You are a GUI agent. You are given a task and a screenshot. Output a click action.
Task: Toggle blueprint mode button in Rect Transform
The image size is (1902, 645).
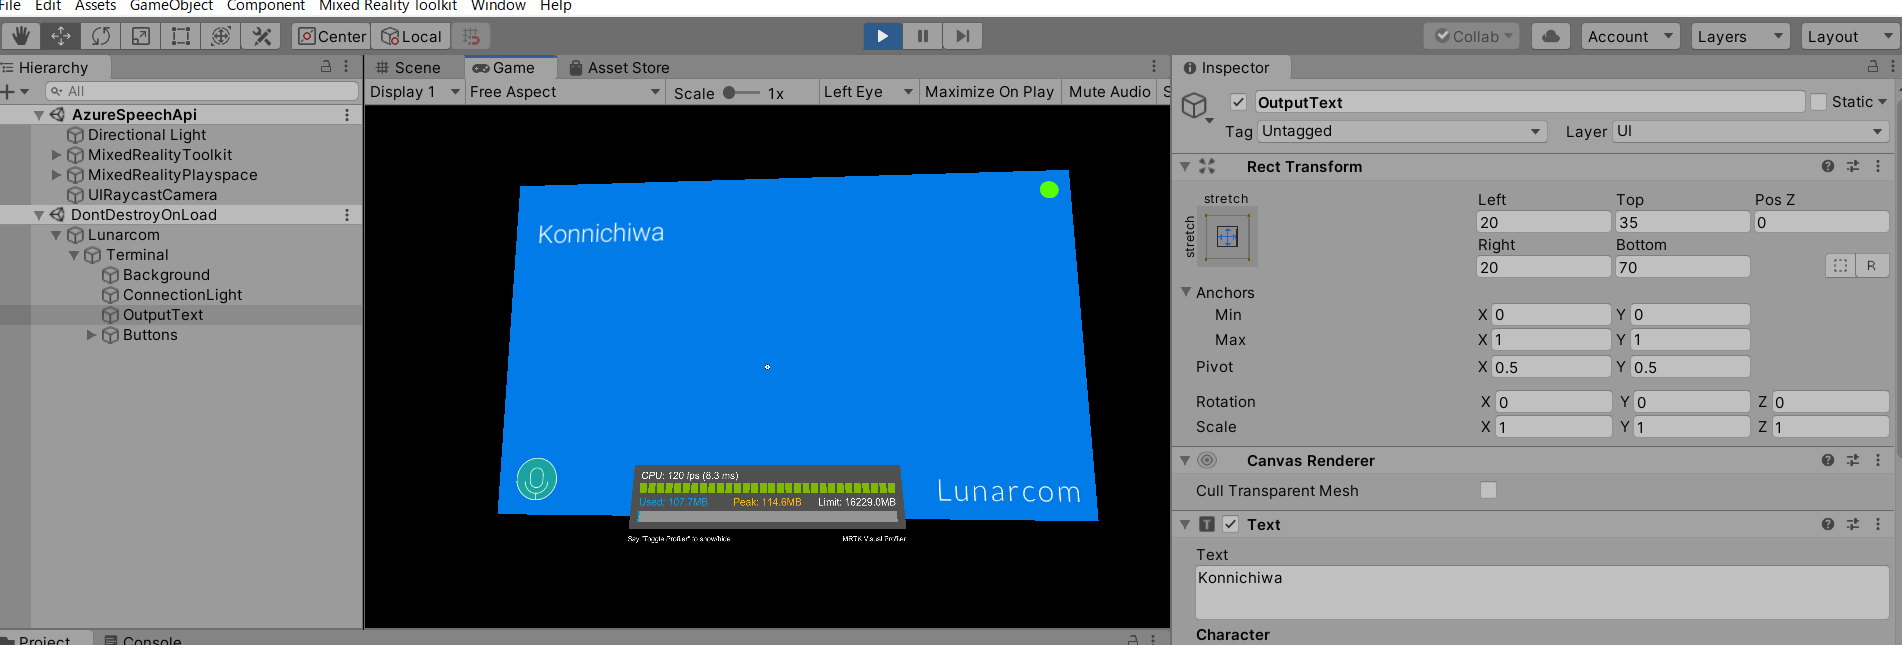pos(1840,266)
